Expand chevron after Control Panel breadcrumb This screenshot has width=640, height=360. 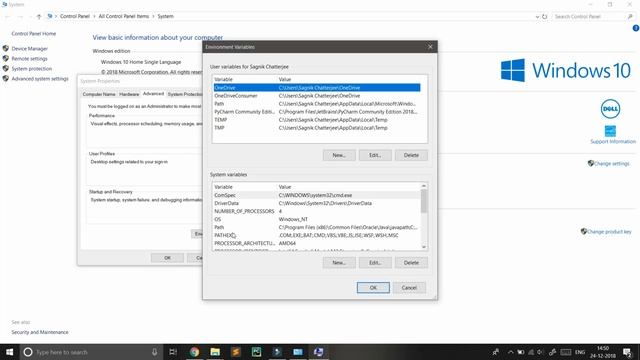(94, 16)
